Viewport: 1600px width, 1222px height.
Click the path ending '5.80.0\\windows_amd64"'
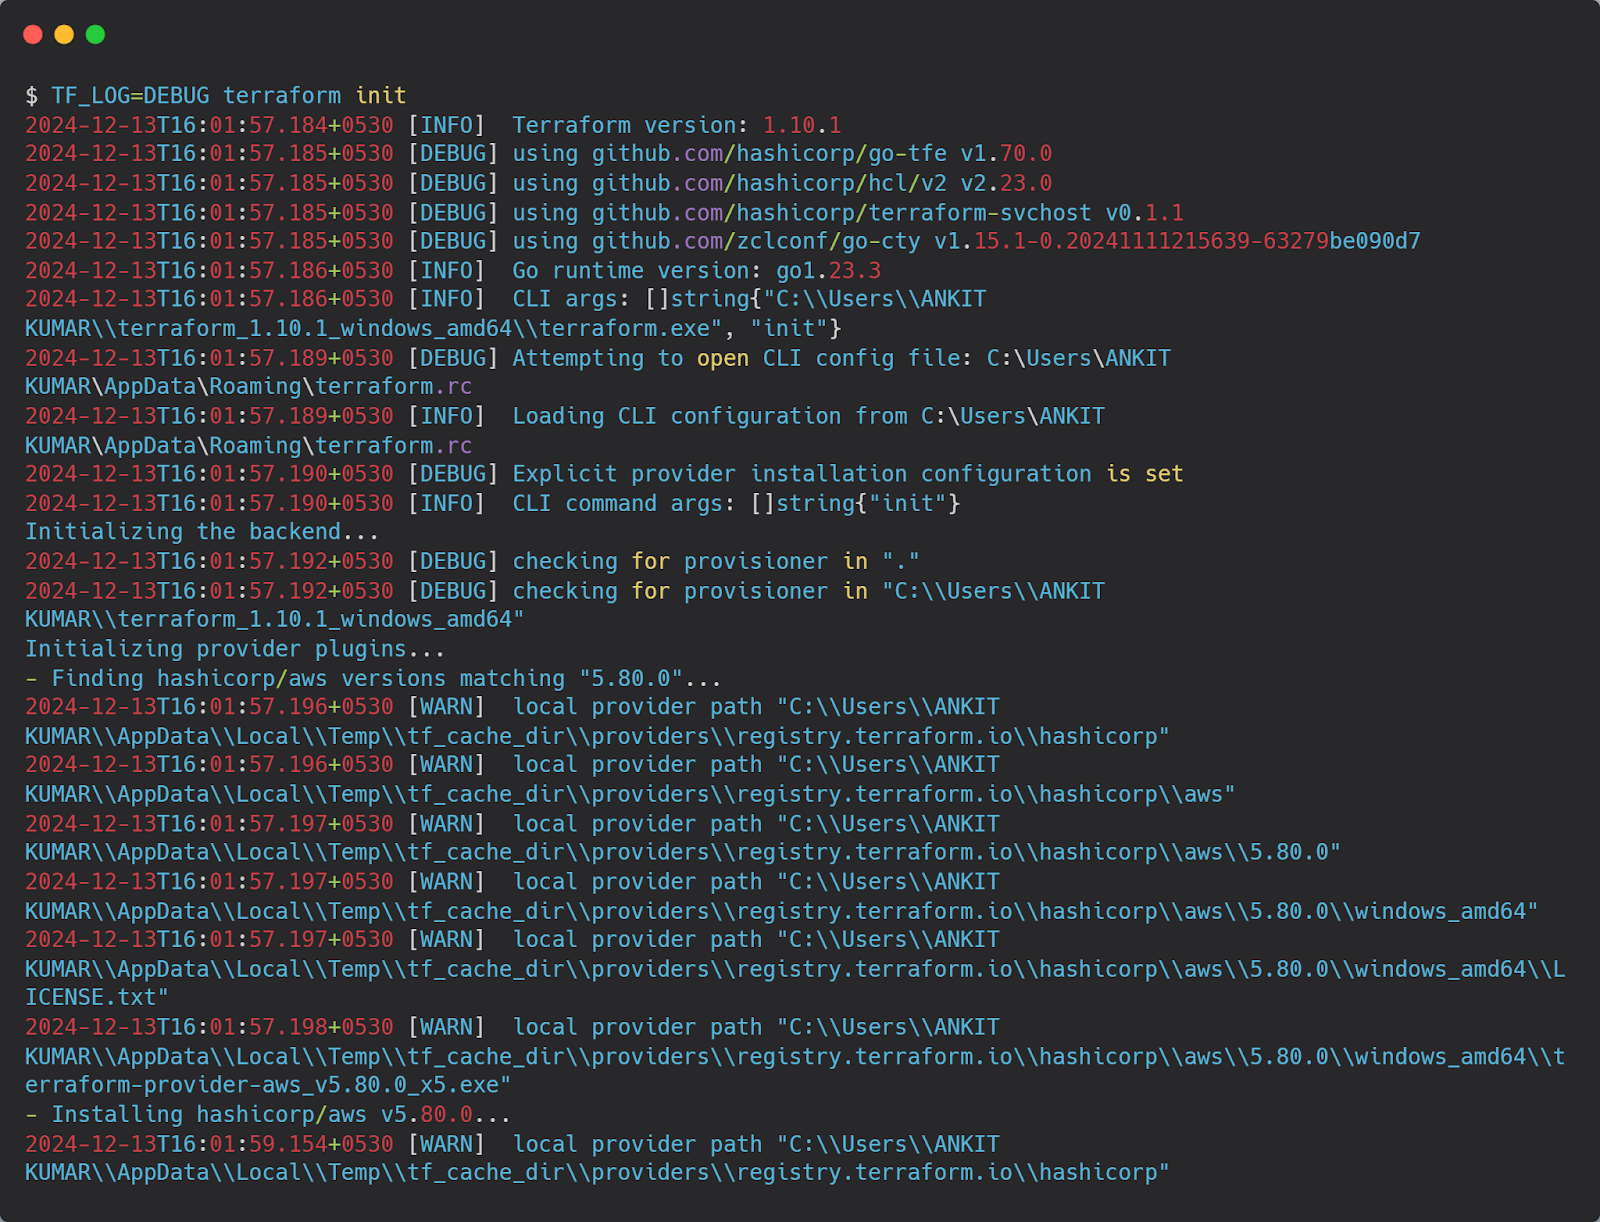[x=782, y=912]
